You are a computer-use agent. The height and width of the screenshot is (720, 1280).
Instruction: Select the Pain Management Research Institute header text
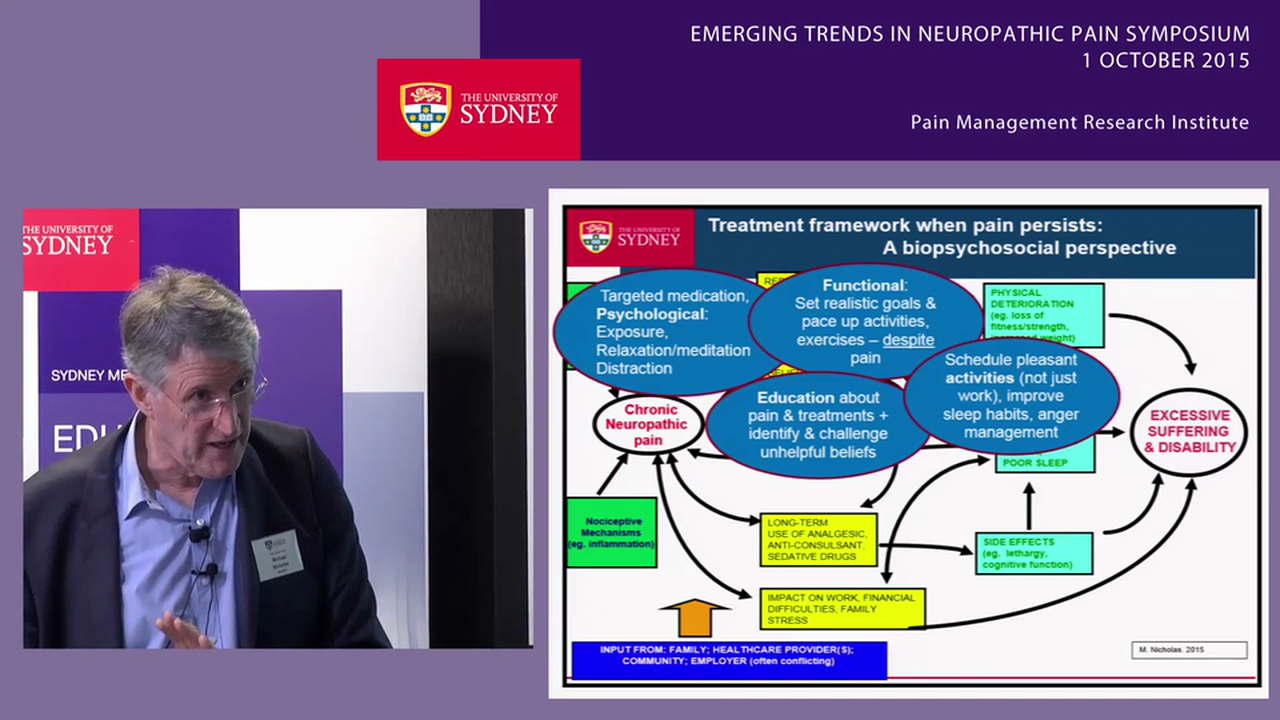(x=1079, y=121)
